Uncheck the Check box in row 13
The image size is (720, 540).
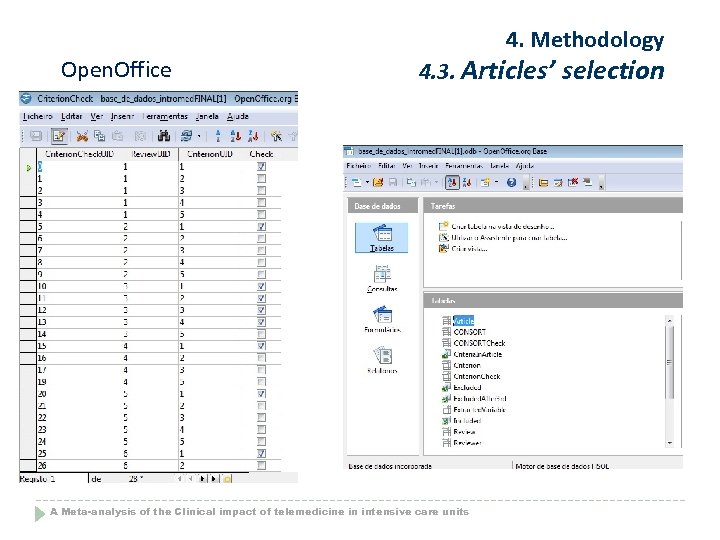[x=261, y=322]
